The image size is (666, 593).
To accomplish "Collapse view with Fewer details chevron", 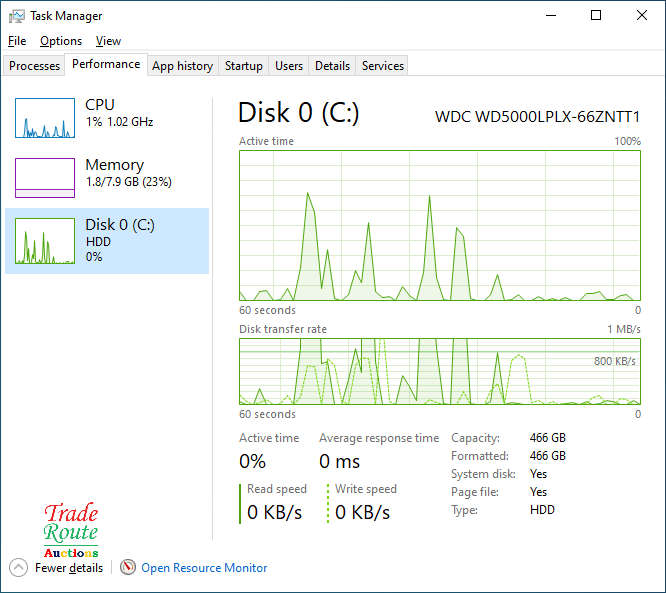I will (x=18, y=568).
